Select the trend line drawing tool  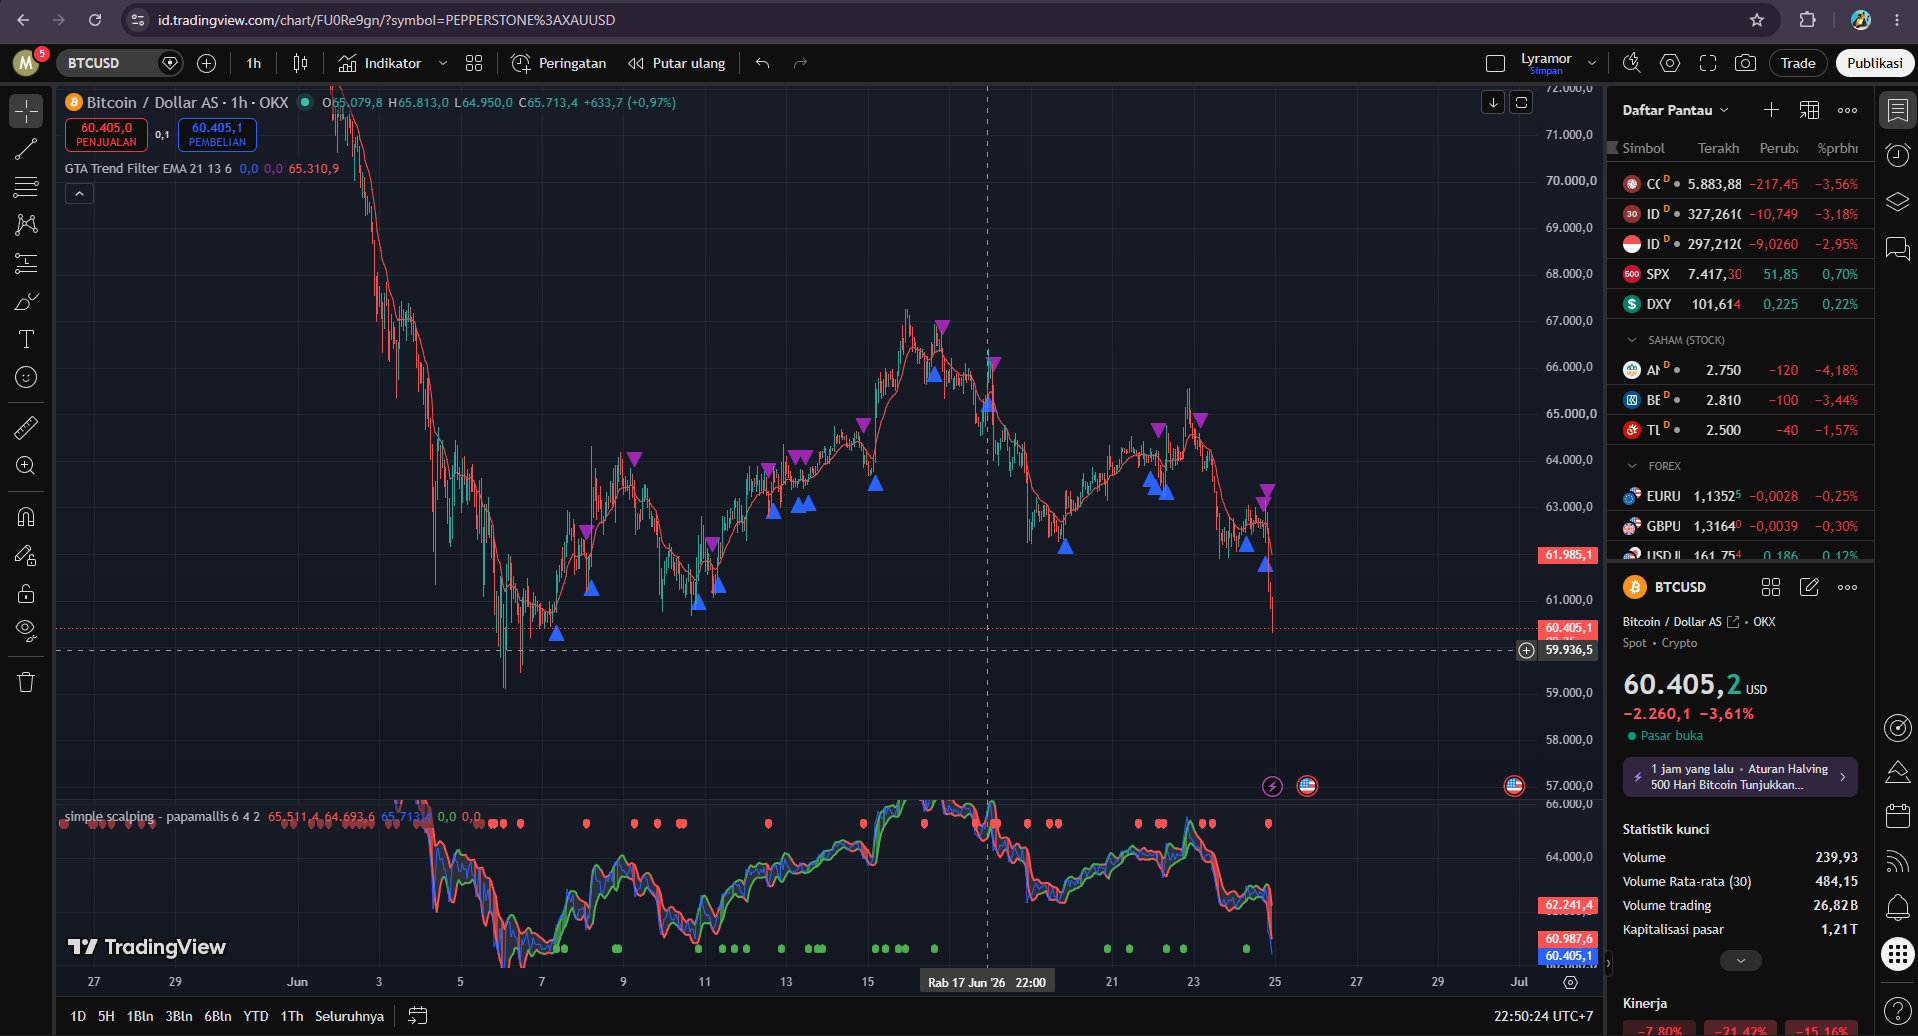pos(26,150)
